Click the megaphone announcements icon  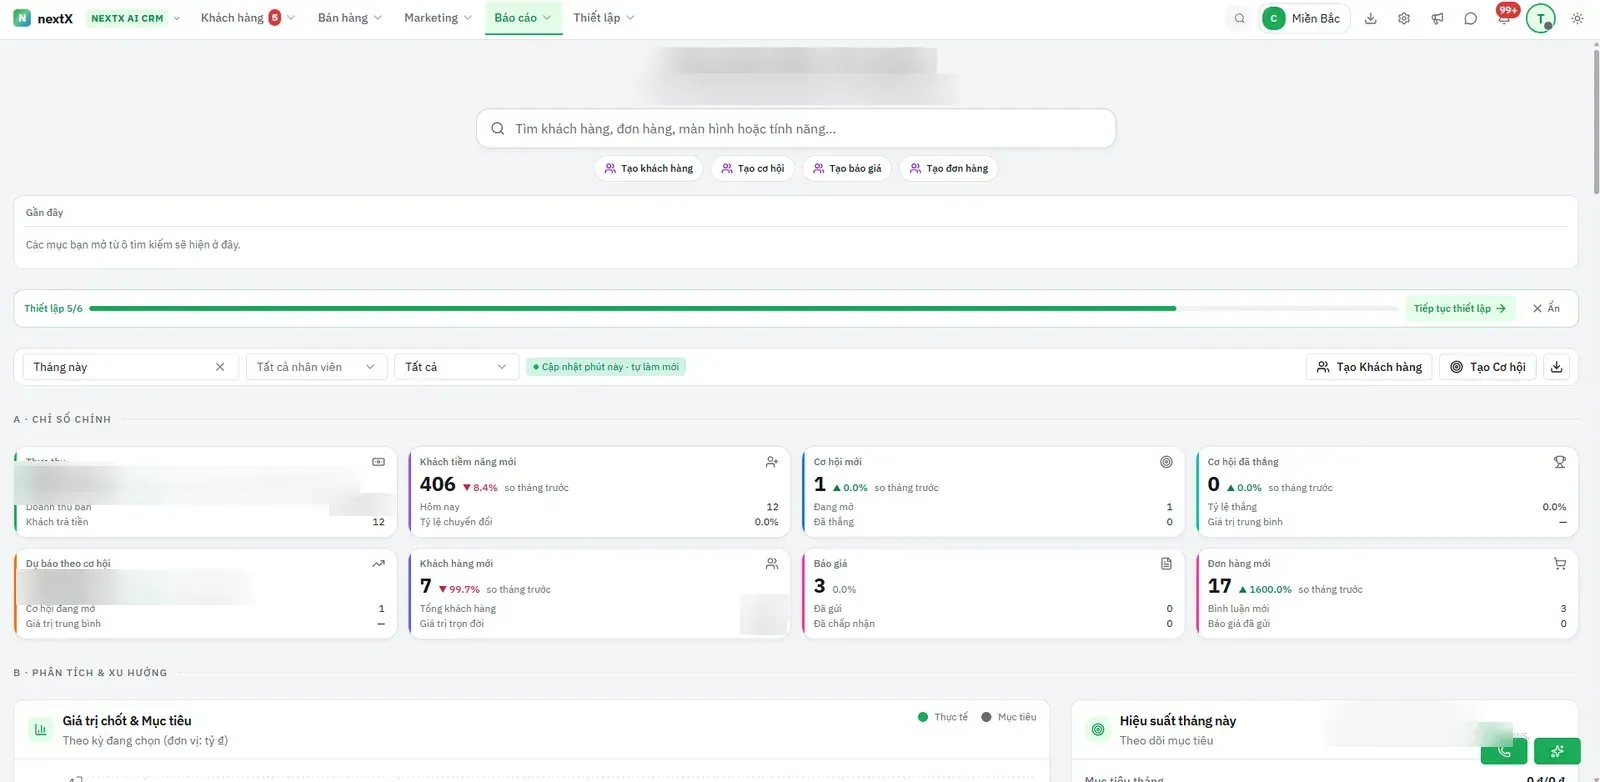[x=1437, y=18]
